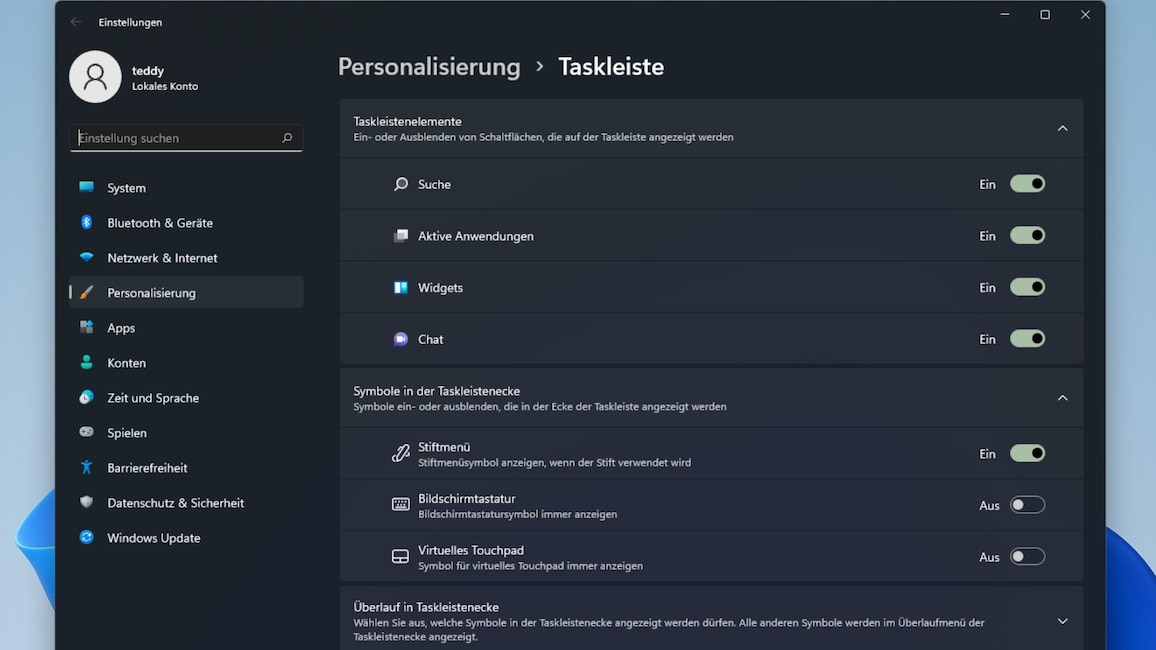The image size is (1156, 650).
Task: Select Datenschutz & Sicherheit in the sidebar
Action: pos(175,502)
